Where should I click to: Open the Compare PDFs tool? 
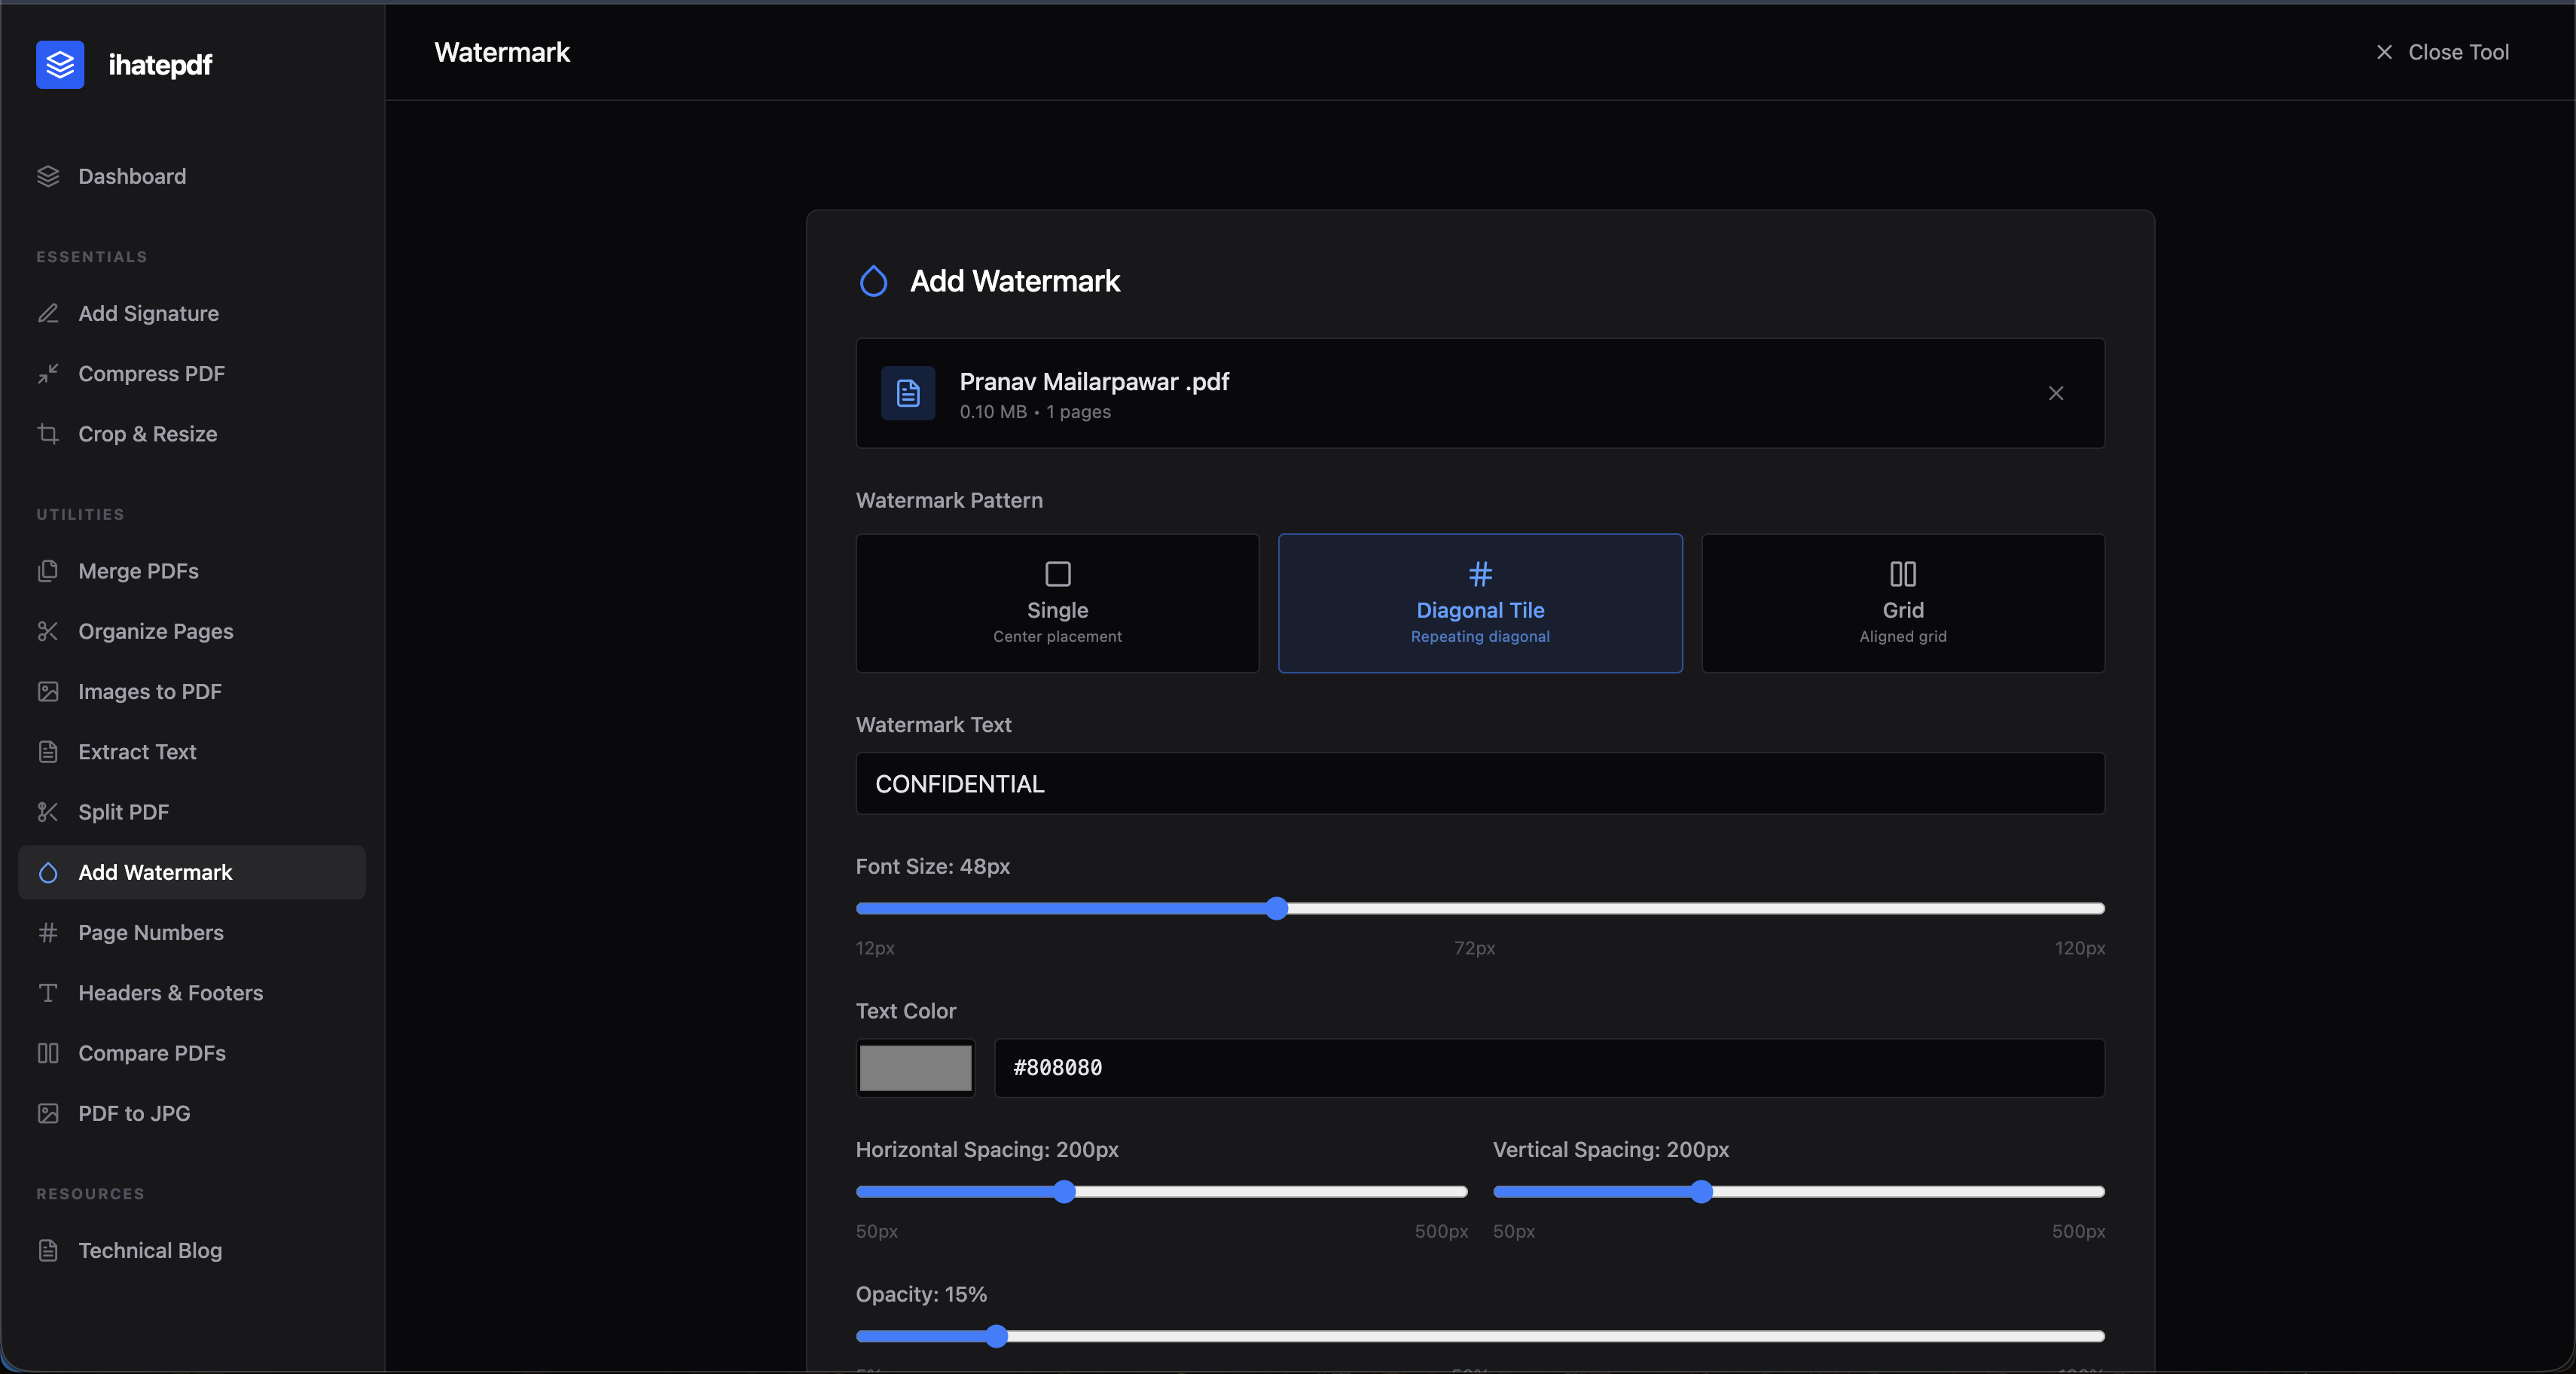(152, 1053)
